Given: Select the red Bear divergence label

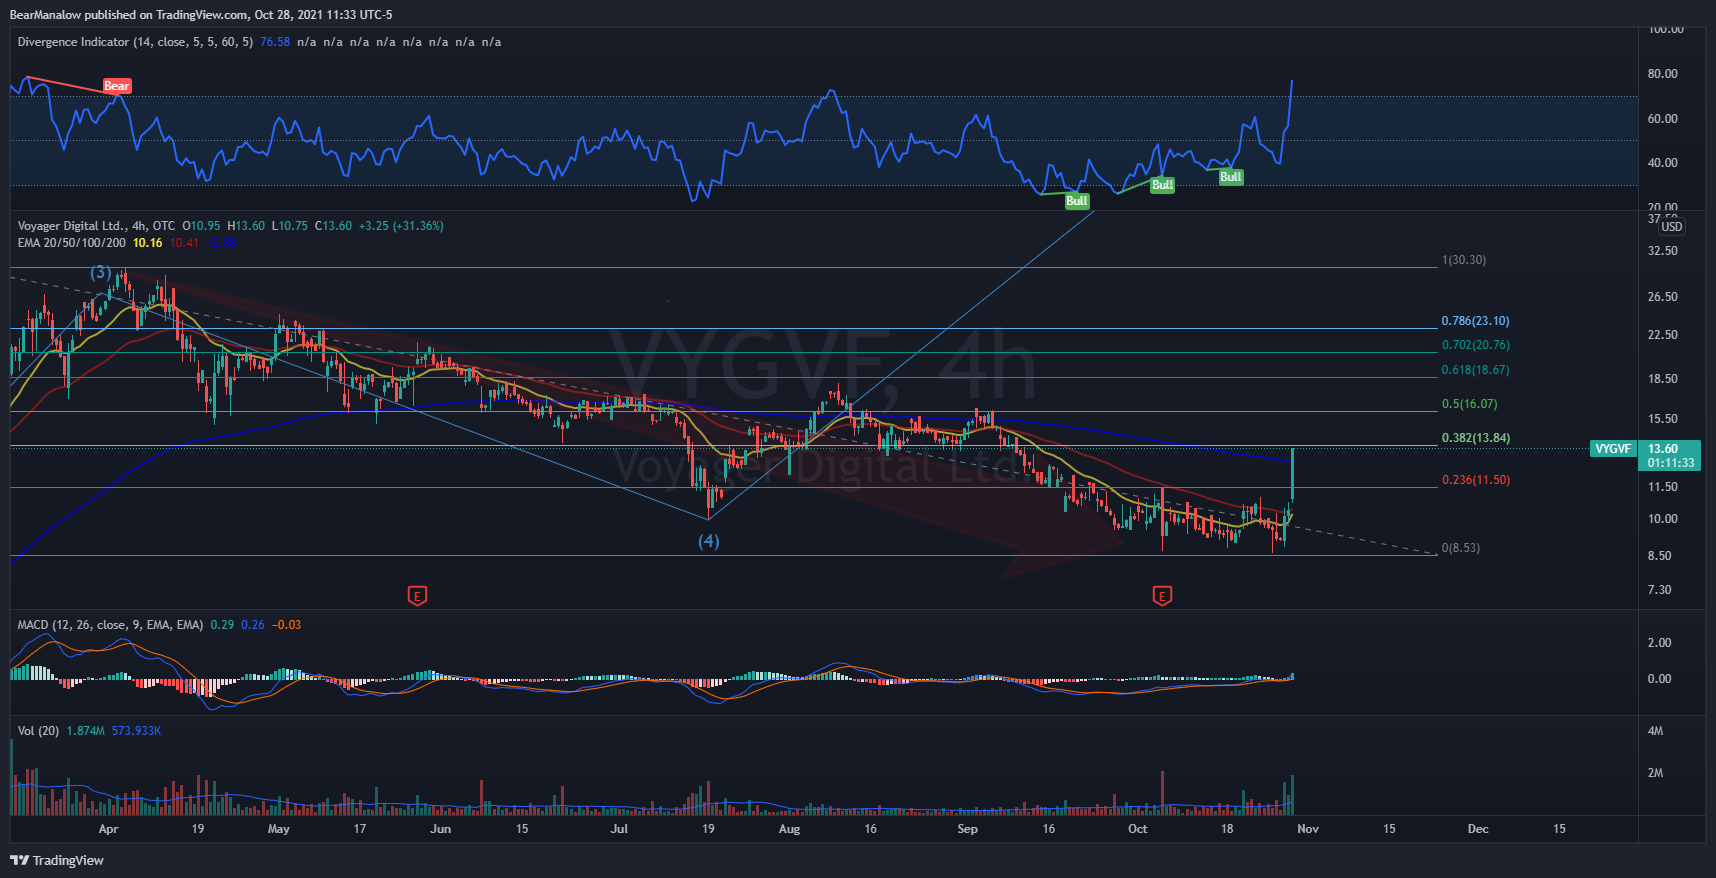Looking at the screenshot, I should tap(117, 86).
